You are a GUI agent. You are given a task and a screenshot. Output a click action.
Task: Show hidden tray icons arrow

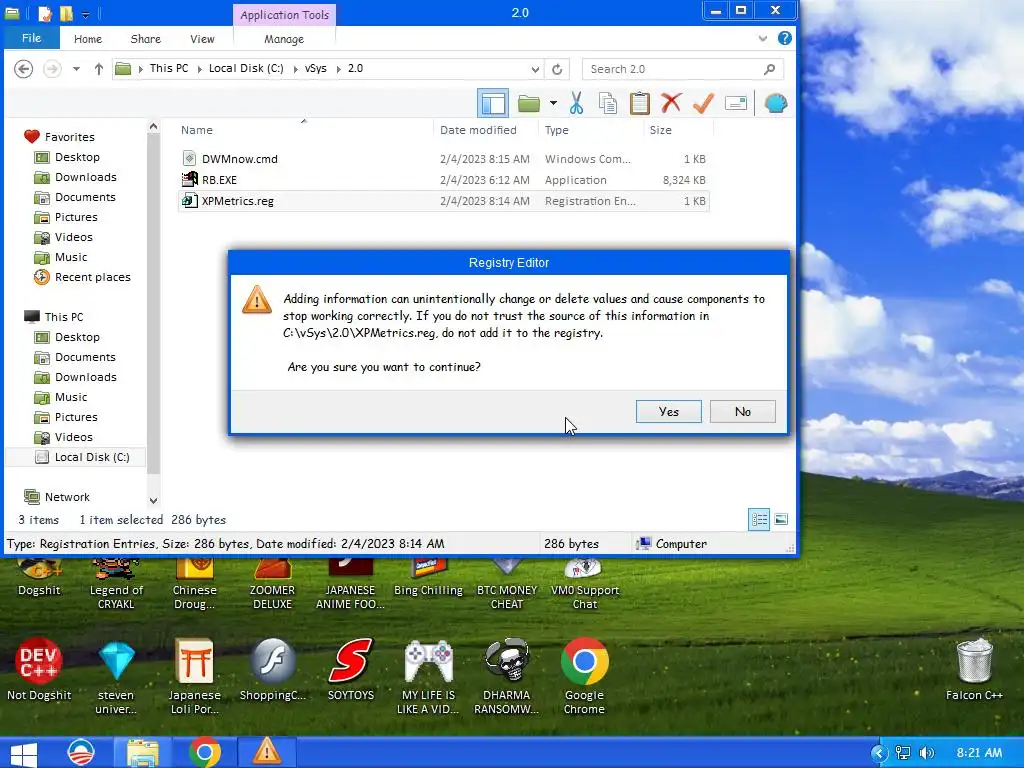(879, 753)
